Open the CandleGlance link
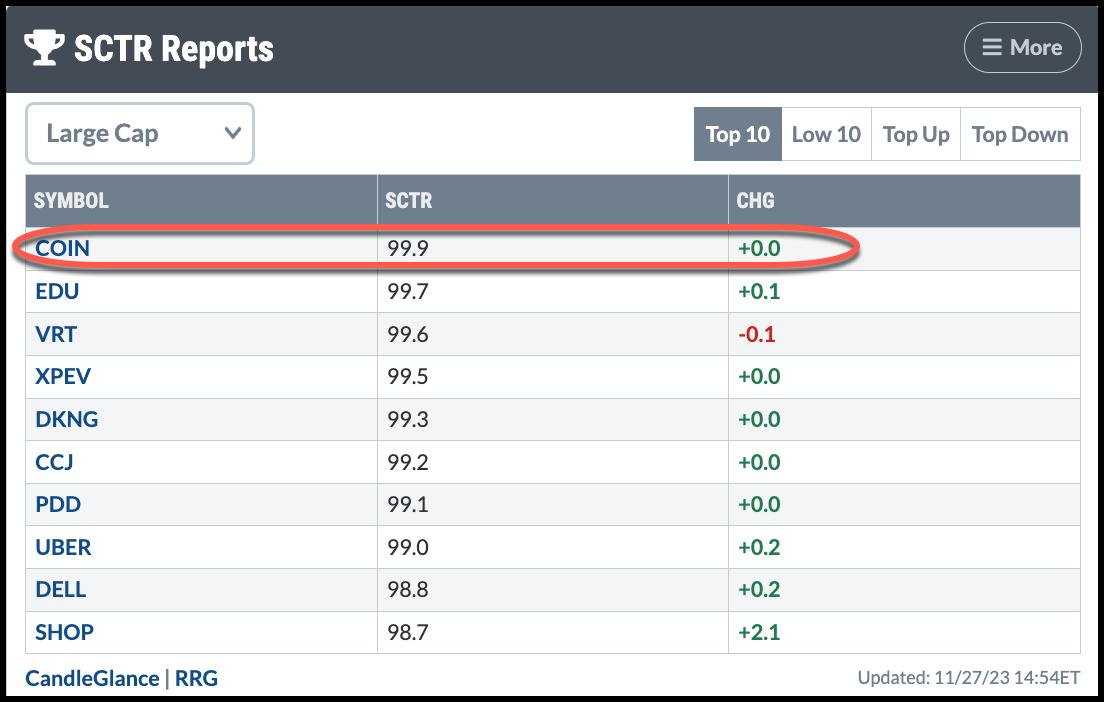Viewport: 1104px width, 702px height. (92, 678)
